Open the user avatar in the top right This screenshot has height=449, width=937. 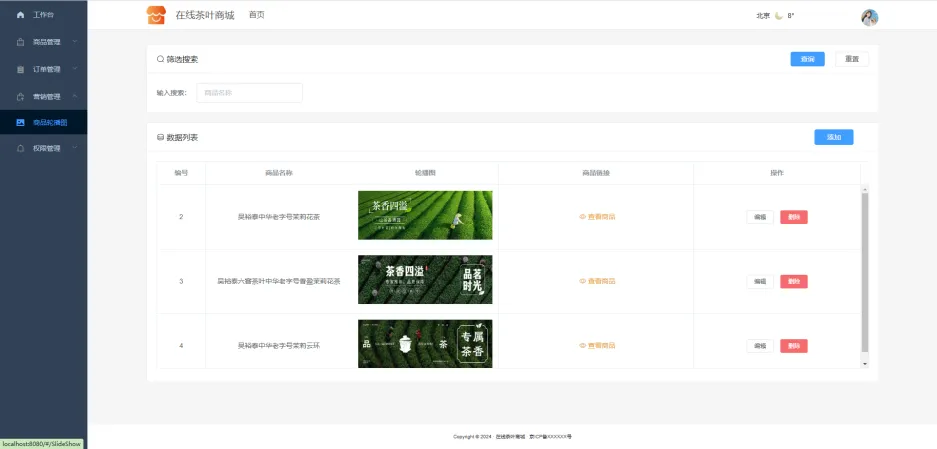coord(869,17)
